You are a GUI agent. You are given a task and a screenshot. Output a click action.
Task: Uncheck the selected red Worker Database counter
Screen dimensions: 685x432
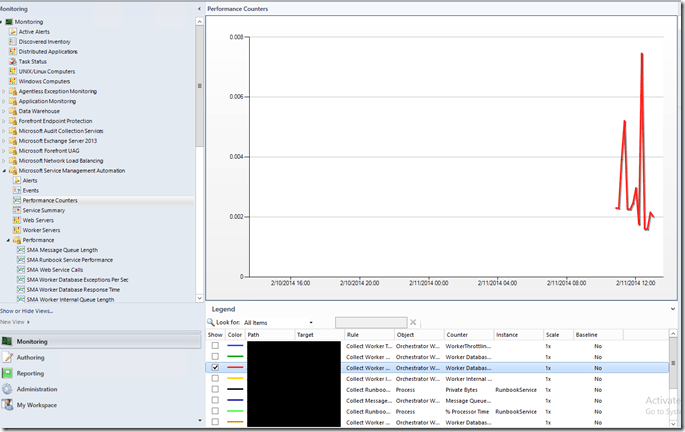[x=215, y=368]
